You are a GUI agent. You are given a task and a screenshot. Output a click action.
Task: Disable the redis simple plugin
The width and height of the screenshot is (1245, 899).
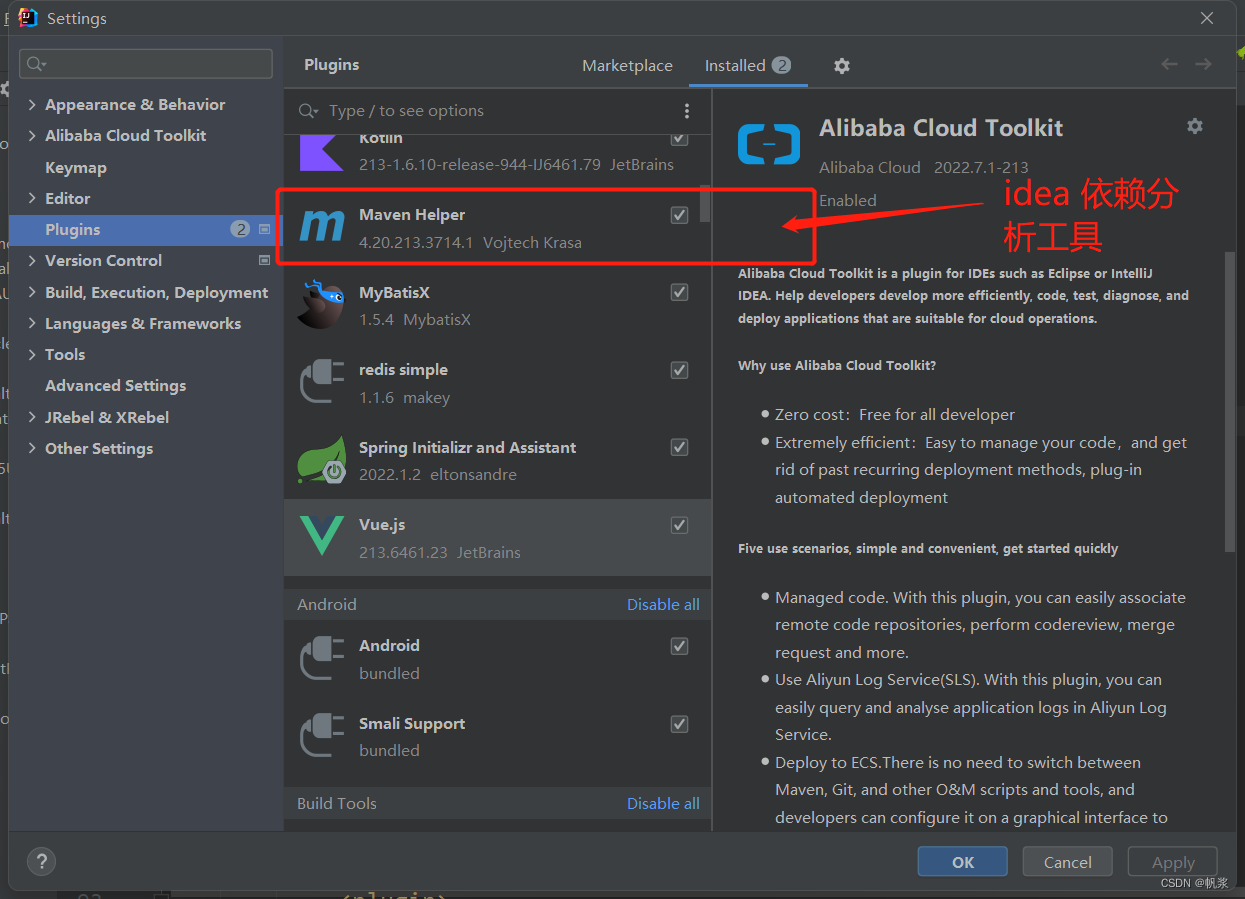coord(680,370)
